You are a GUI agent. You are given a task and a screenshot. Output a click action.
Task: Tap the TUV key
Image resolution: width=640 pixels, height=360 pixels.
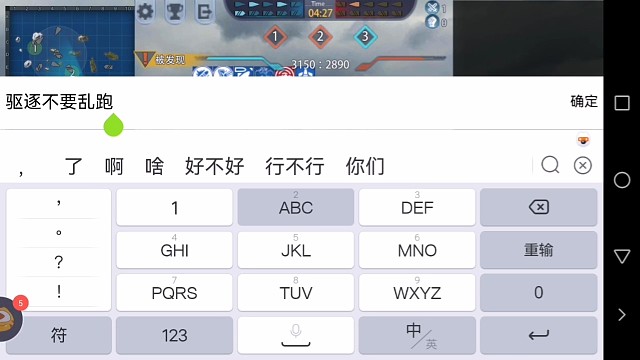click(x=296, y=292)
